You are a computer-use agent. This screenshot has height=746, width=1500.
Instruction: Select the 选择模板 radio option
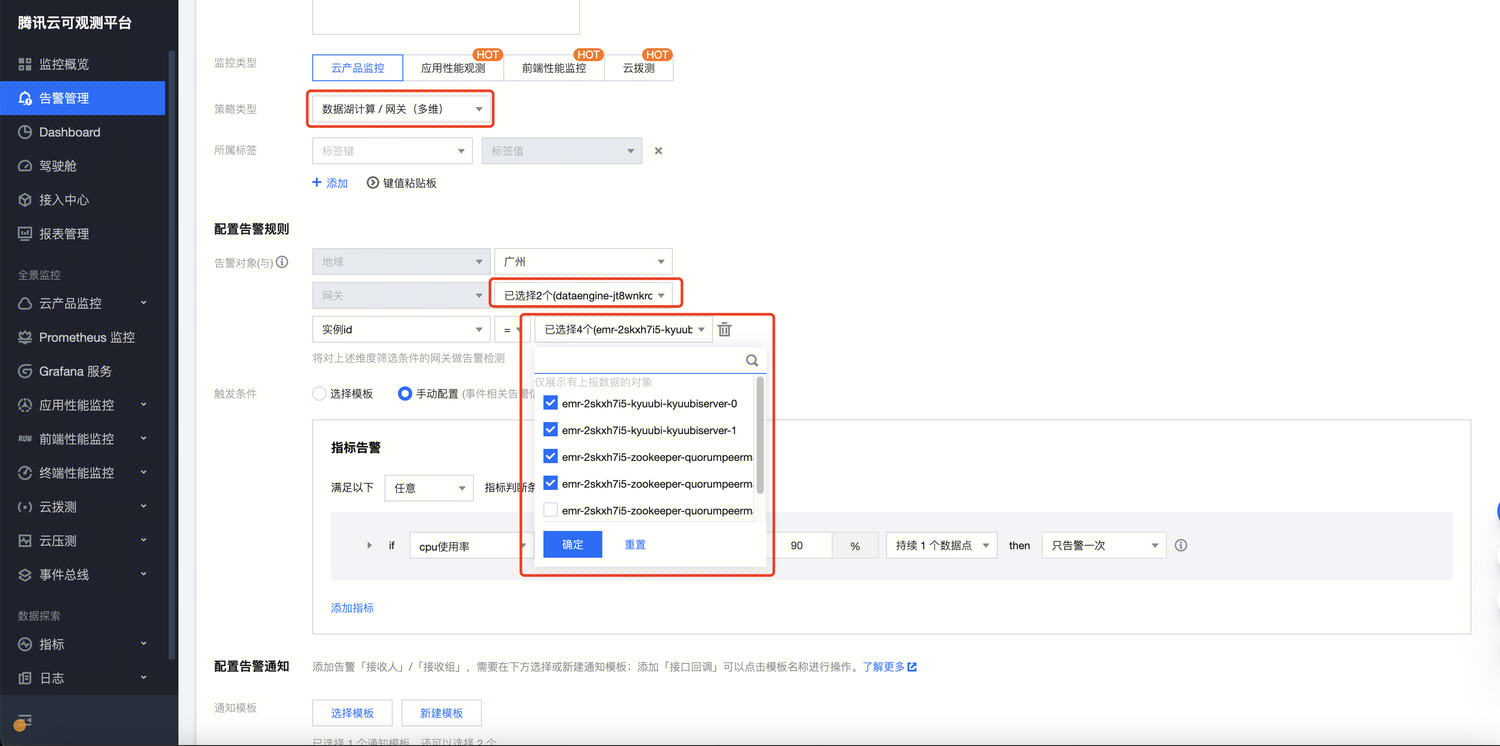coord(320,394)
